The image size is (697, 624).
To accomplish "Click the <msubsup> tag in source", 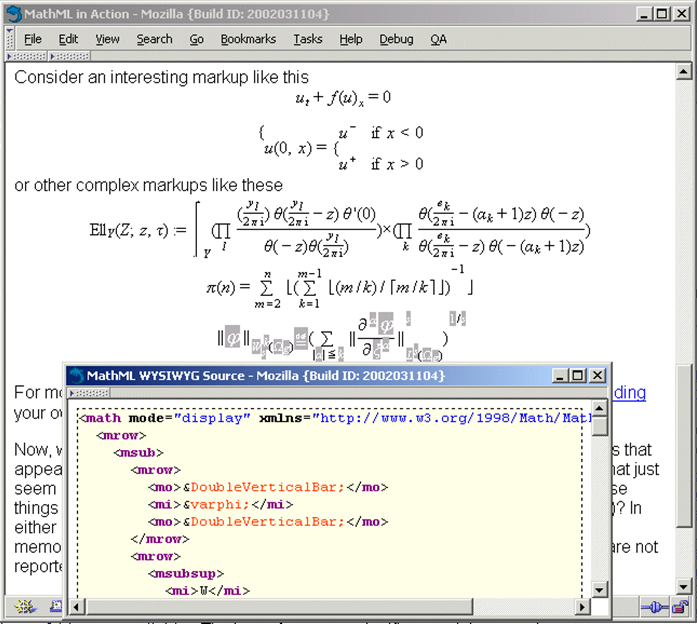I will [186, 574].
